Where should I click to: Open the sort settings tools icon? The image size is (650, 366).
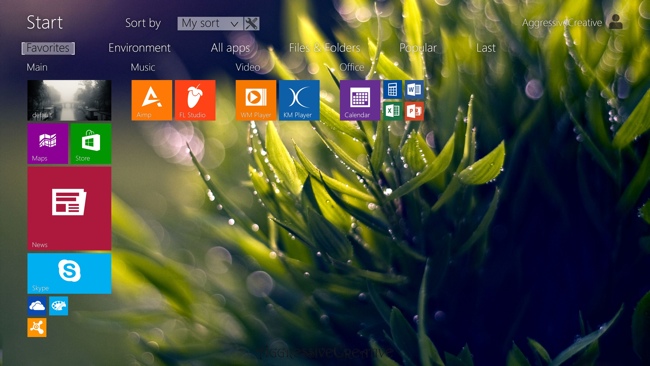click(251, 24)
